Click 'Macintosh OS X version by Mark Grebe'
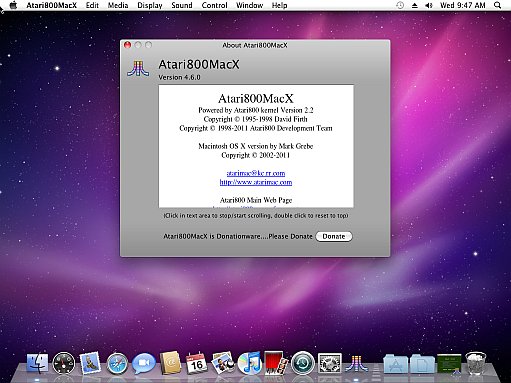 256,146
